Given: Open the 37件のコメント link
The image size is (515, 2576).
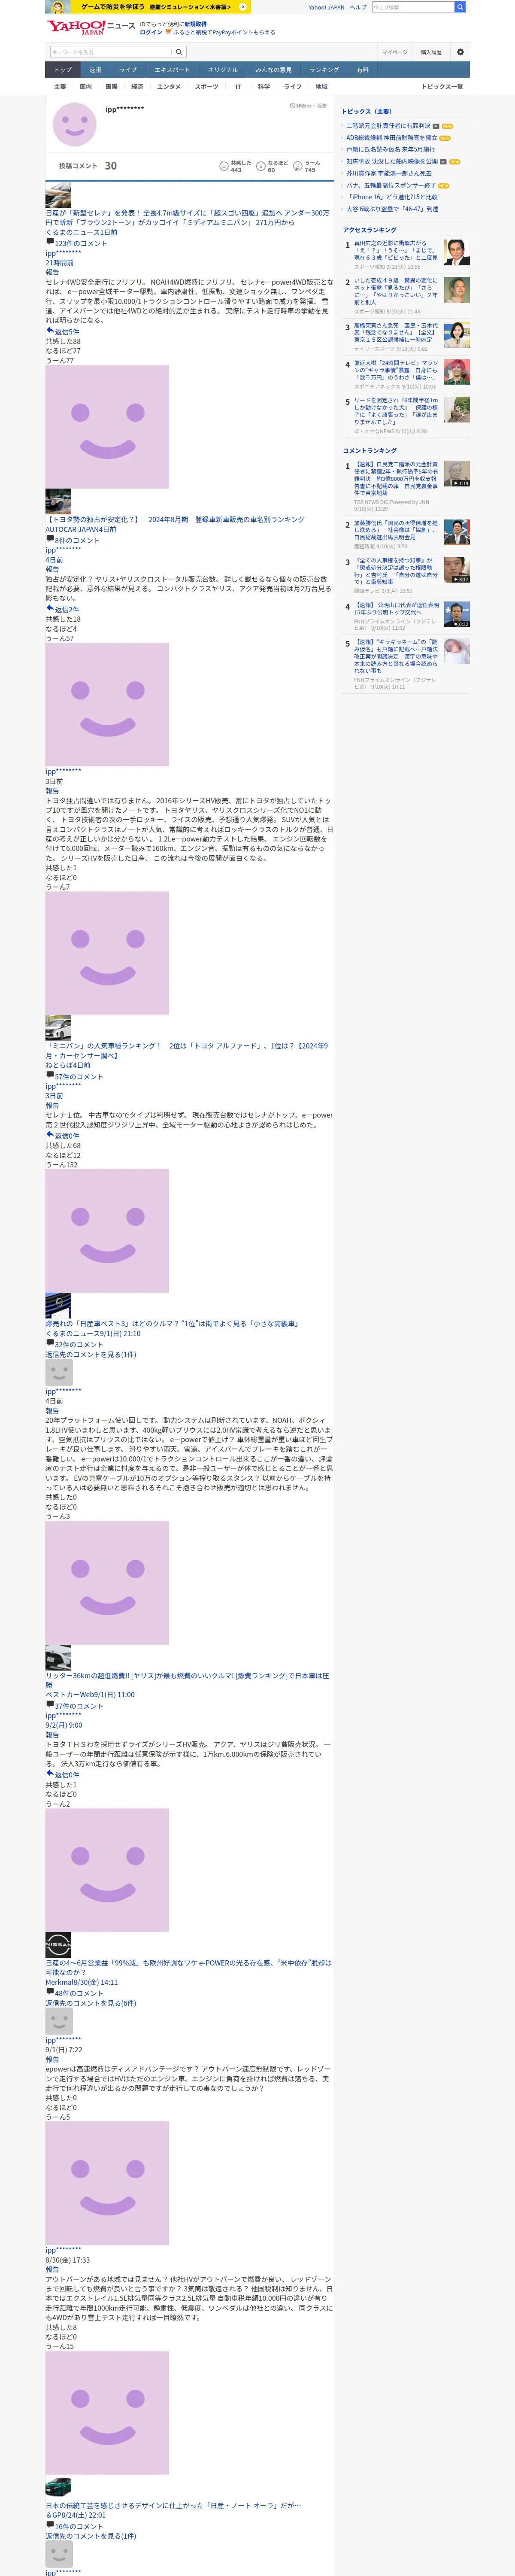Looking at the screenshot, I should (79, 1706).
